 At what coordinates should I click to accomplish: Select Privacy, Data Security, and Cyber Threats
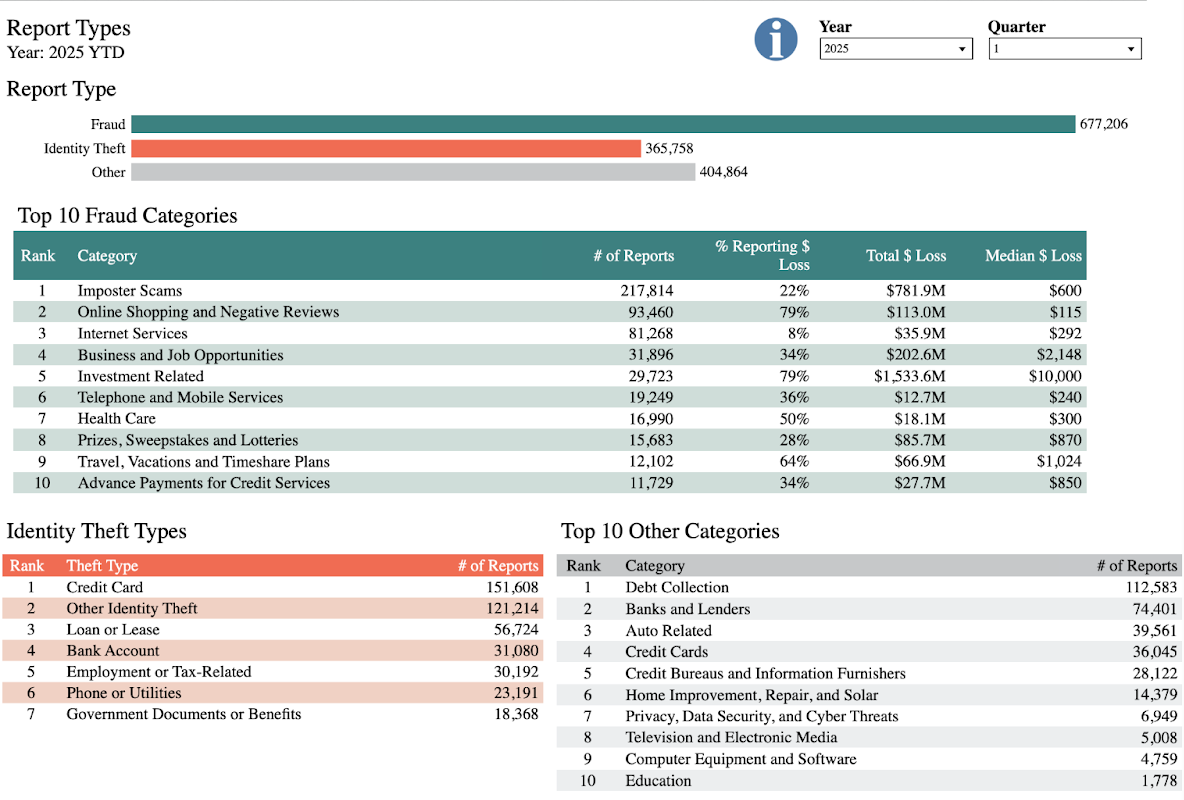click(761, 716)
